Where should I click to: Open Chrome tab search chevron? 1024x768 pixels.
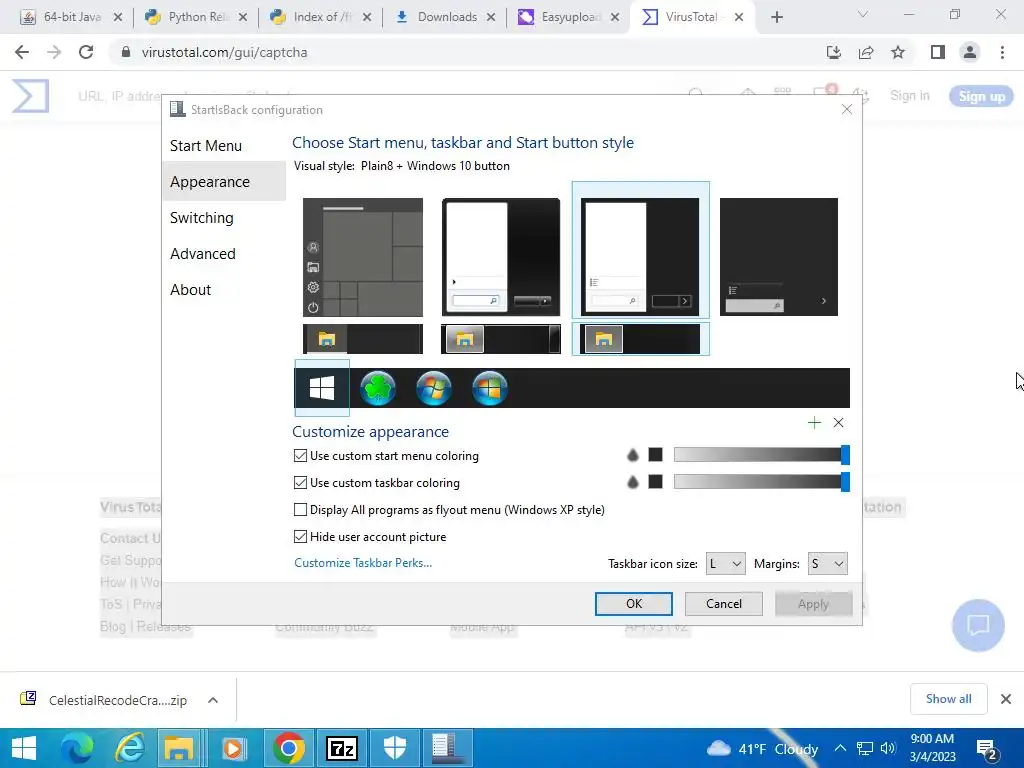coord(863,14)
